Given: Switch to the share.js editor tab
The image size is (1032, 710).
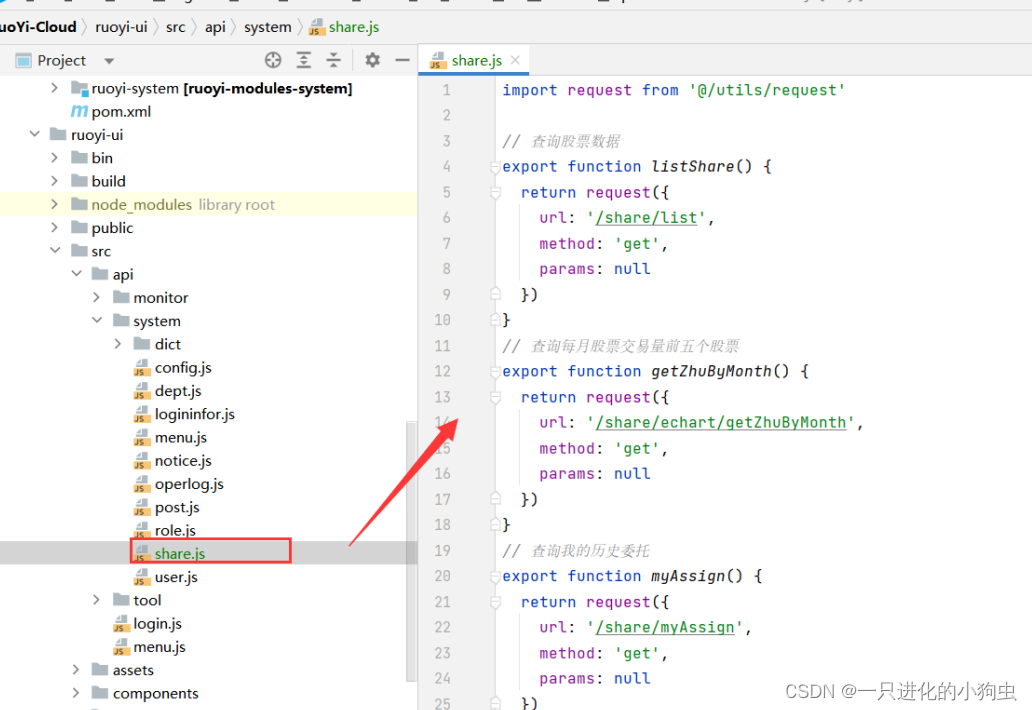Looking at the screenshot, I should (x=475, y=60).
